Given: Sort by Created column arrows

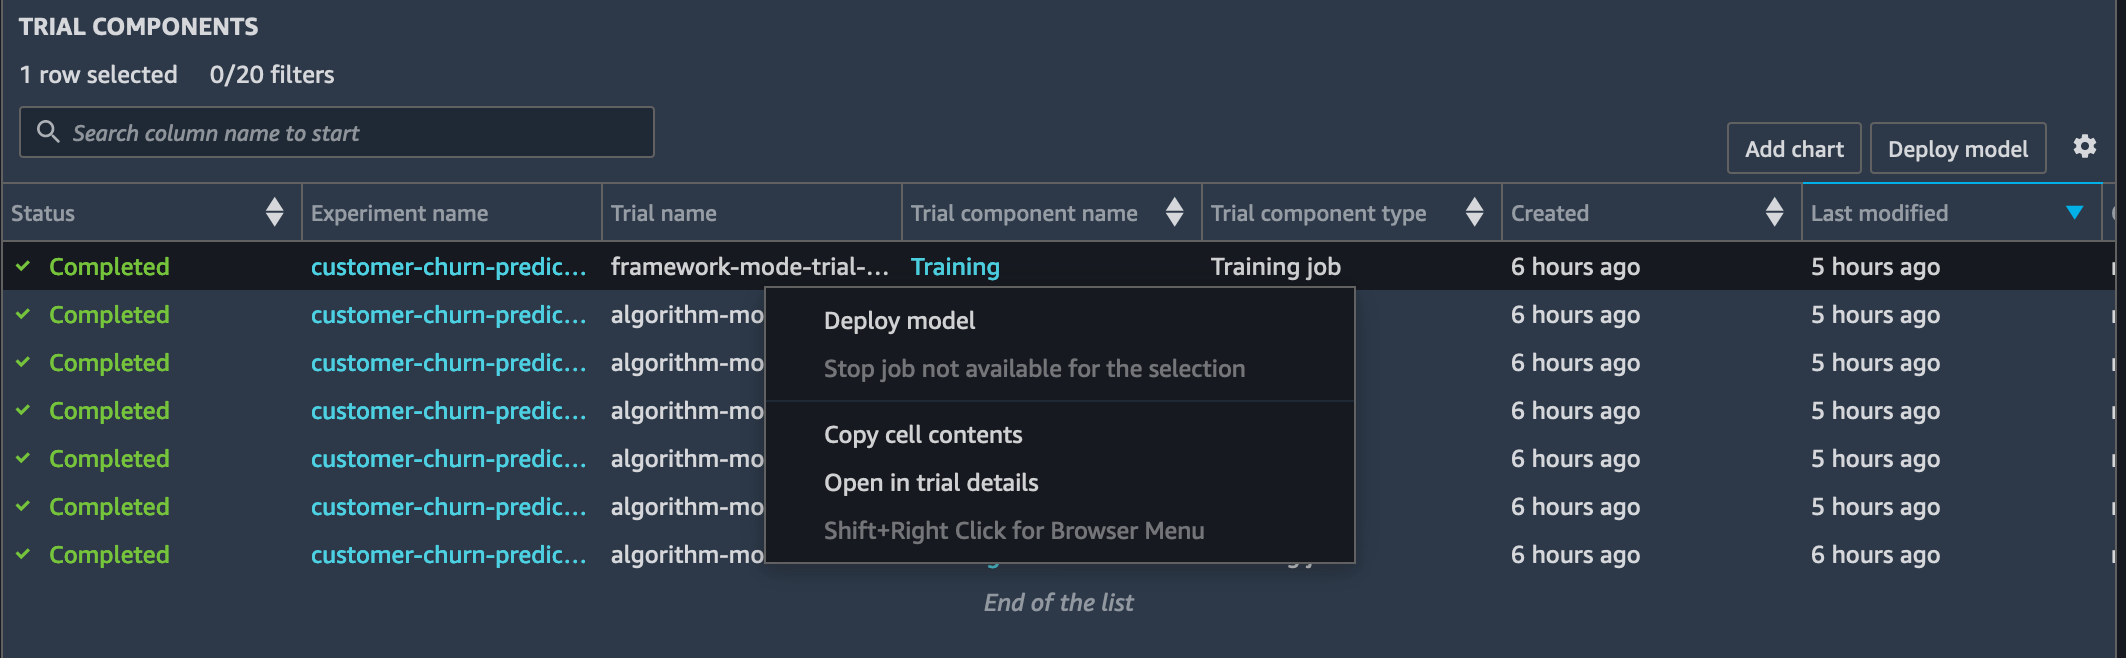Looking at the screenshot, I should click(x=1774, y=212).
